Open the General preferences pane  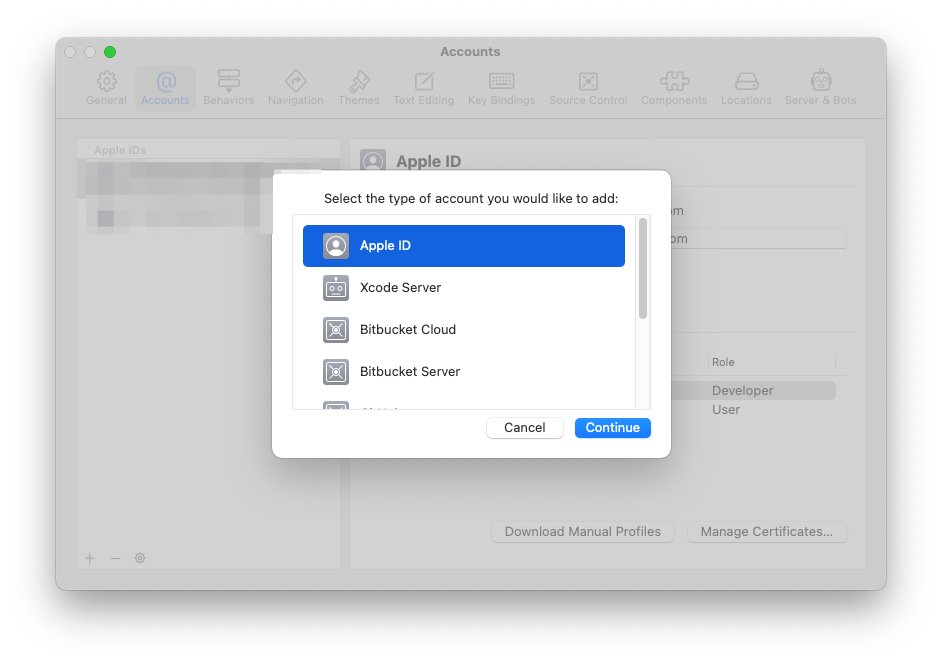106,87
